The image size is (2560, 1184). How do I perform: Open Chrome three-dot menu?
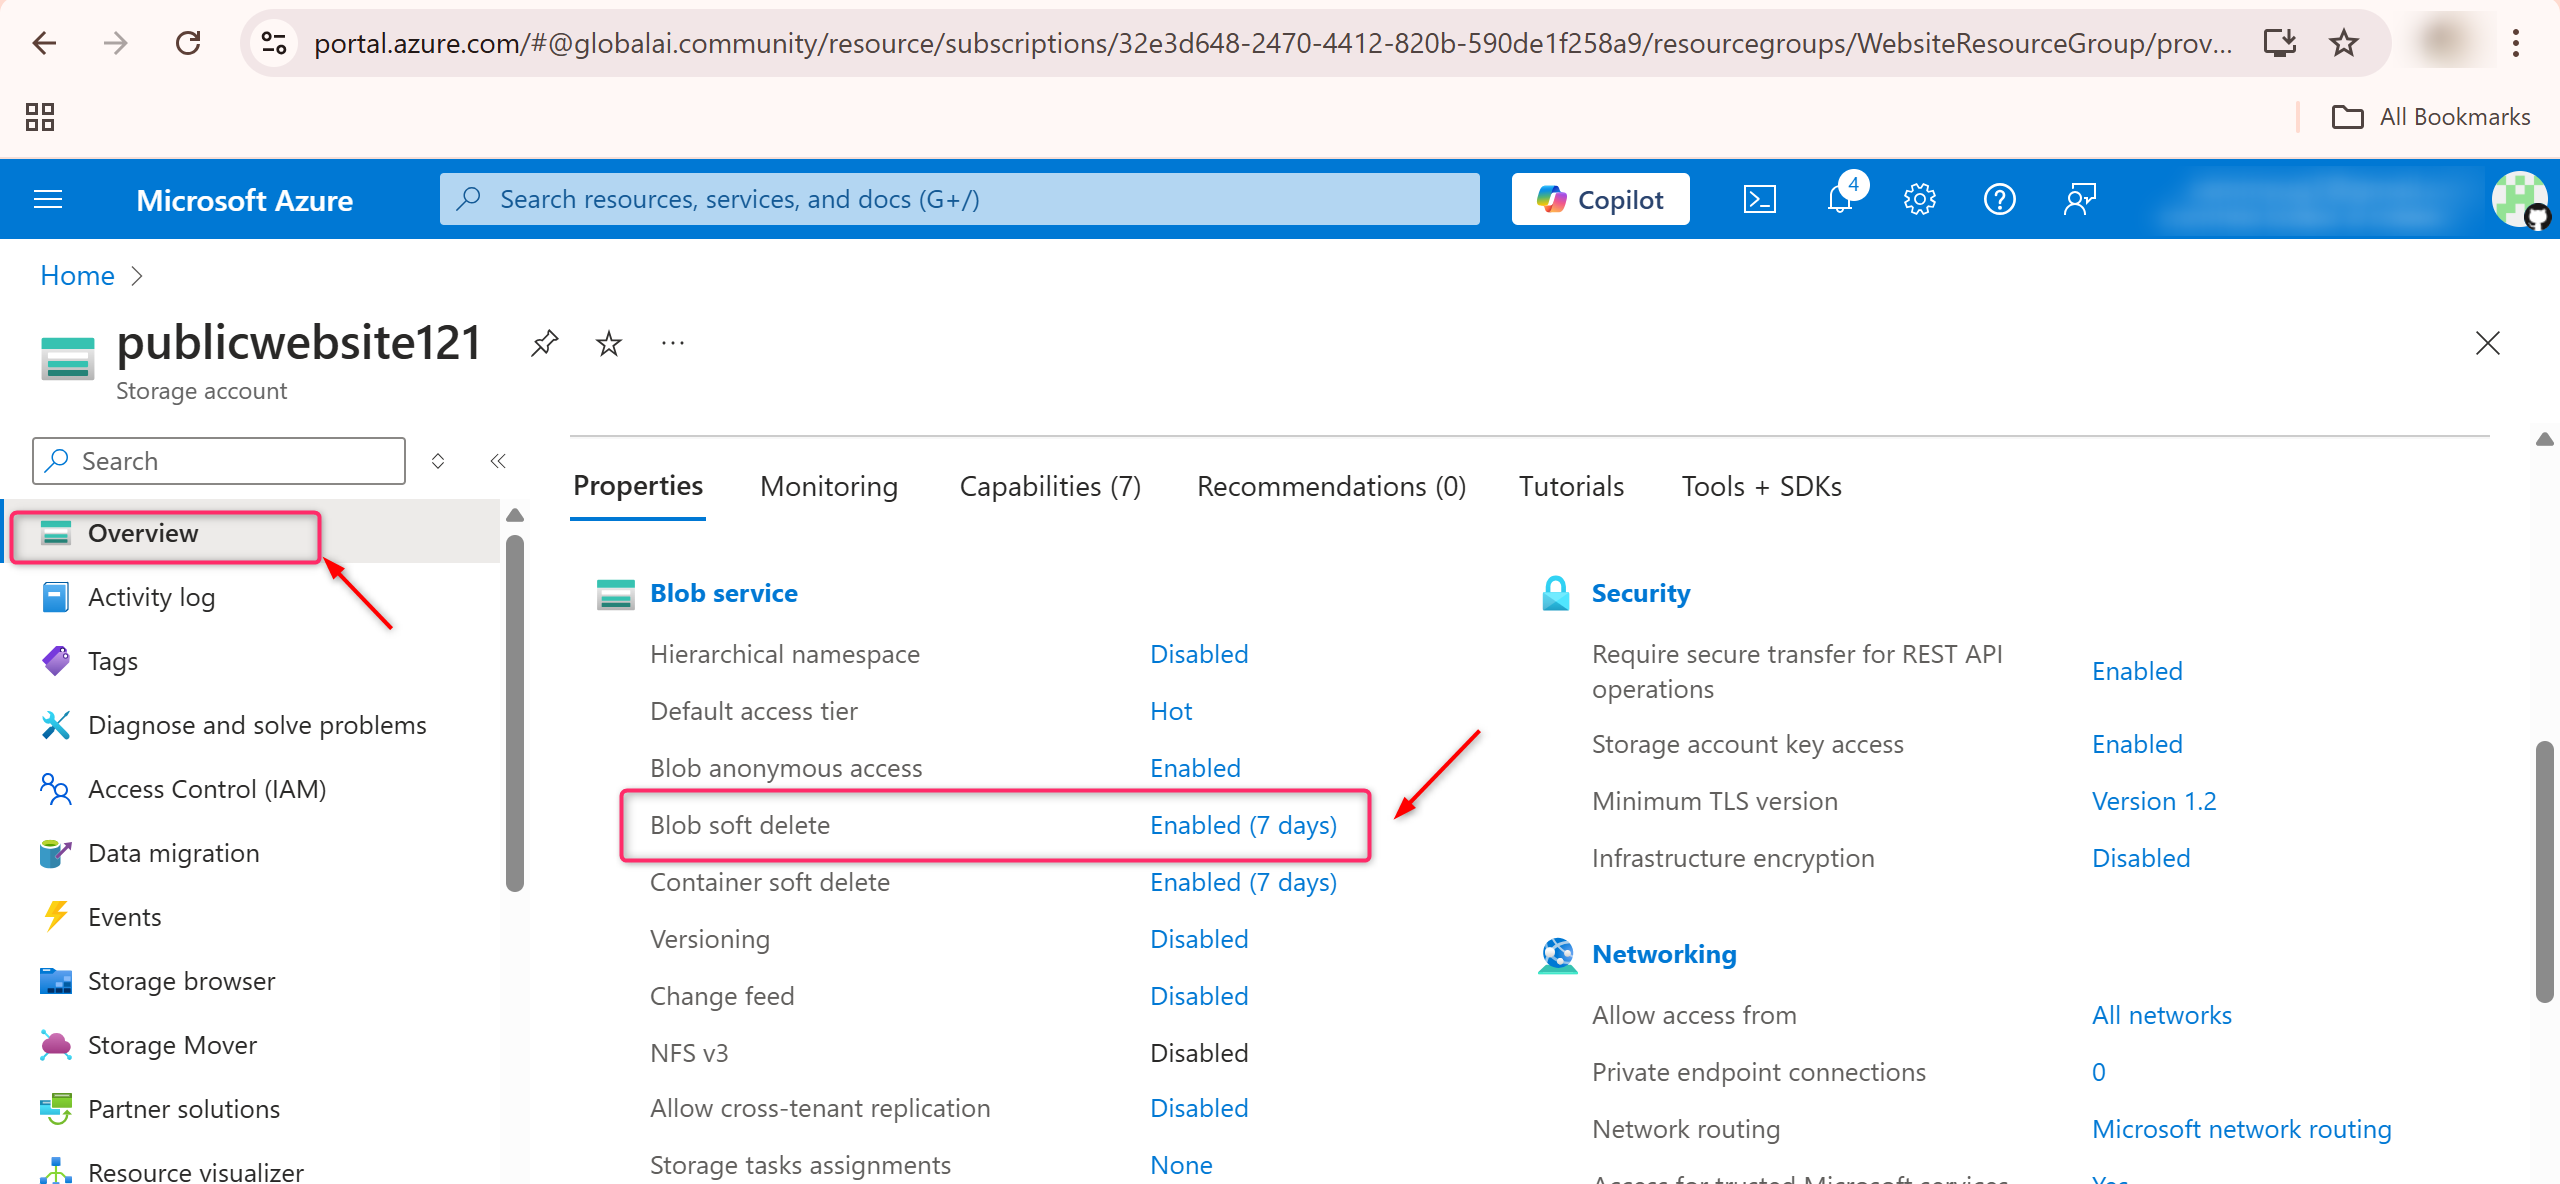[2516, 43]
